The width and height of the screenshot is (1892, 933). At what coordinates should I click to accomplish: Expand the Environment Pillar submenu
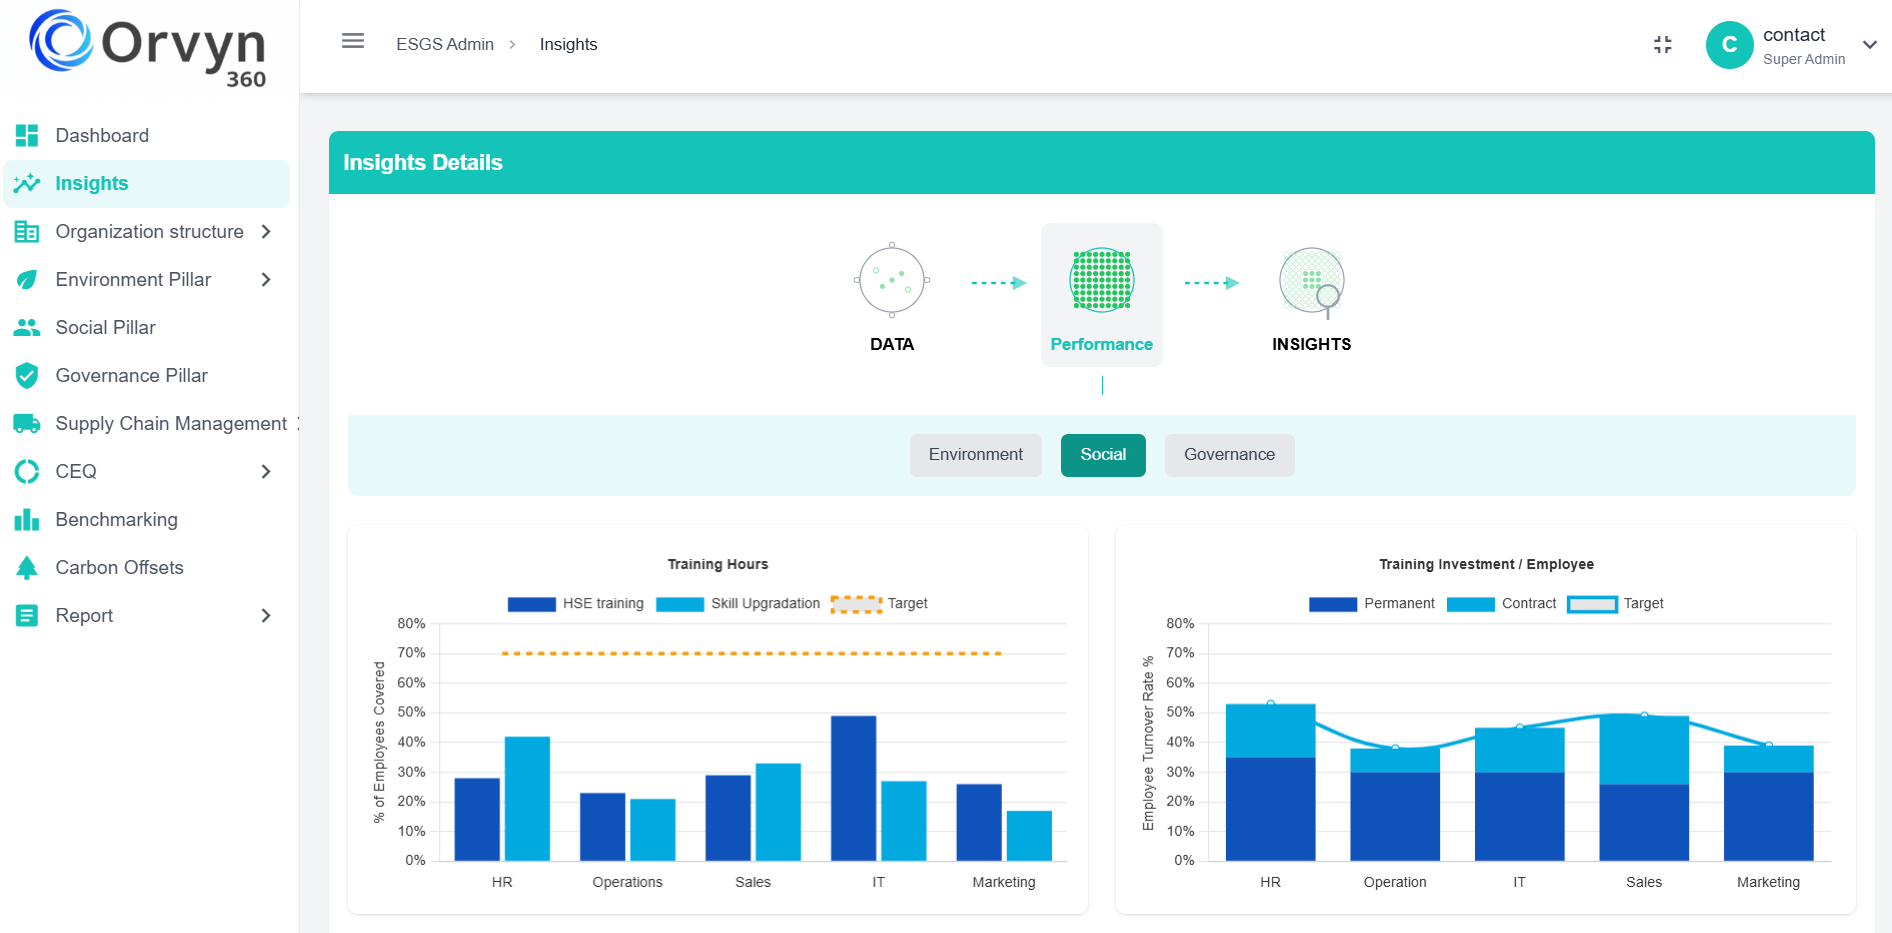[x=266, y=279]
